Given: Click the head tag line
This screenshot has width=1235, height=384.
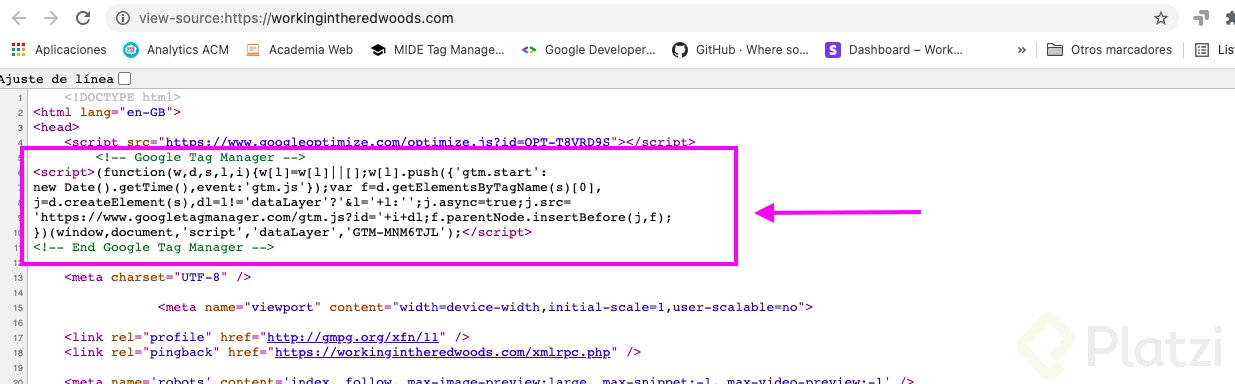Looking at the screenshot, I should [x=56, y=127].
